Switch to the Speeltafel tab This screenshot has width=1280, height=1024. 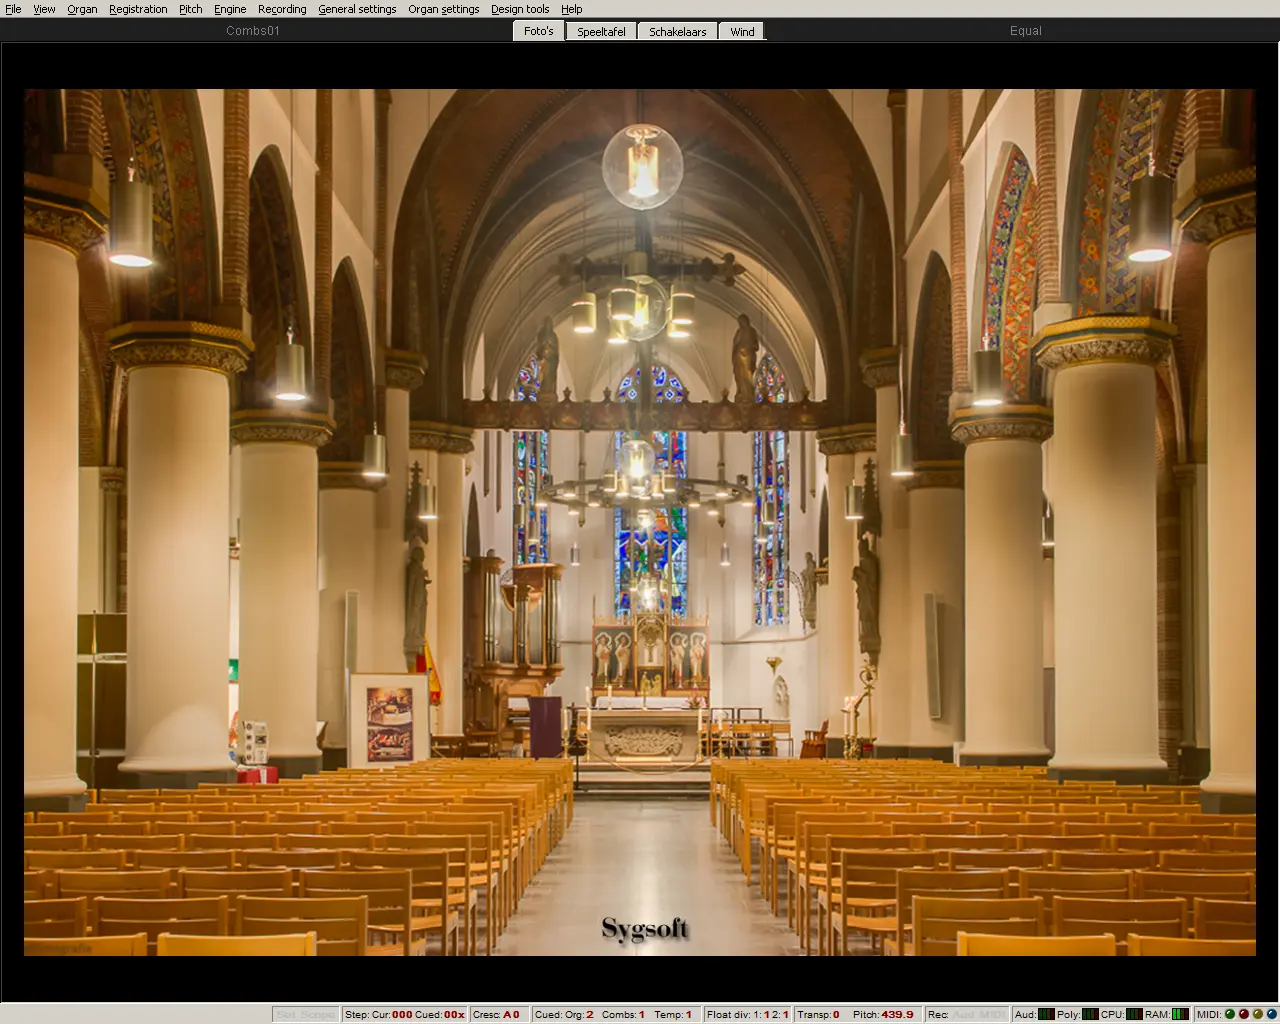pyautogui.click(x=601, y=31)
